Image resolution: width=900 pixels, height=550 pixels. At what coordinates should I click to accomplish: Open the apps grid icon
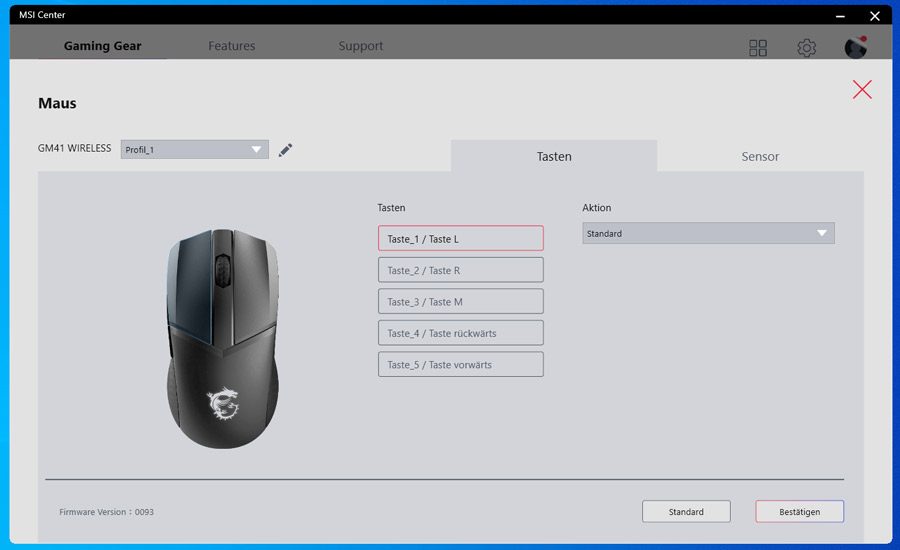(x=758, y=48)
